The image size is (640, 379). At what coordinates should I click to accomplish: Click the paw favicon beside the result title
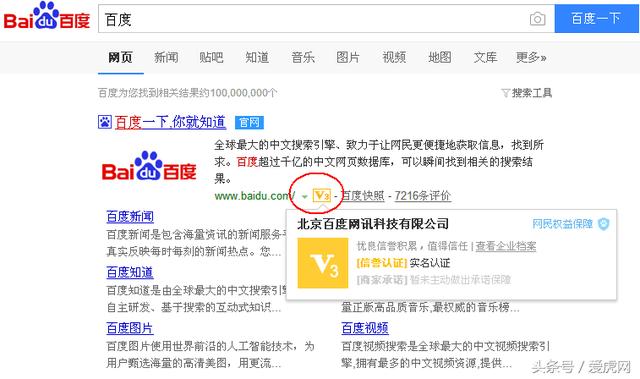105,122
